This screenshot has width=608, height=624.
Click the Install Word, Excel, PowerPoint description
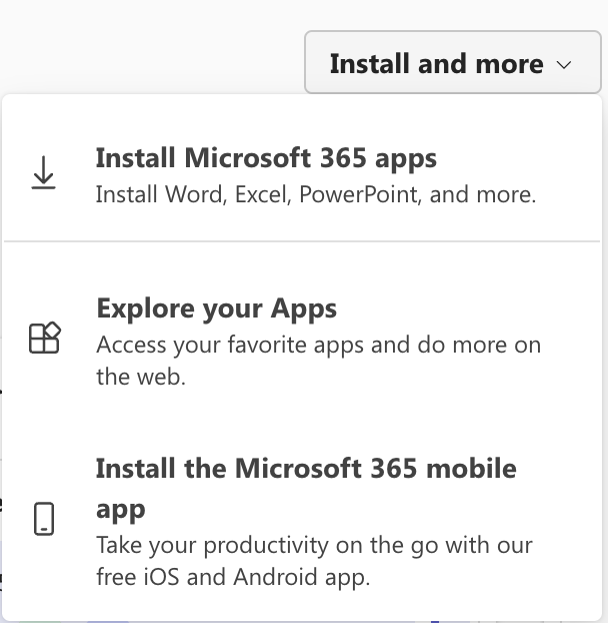coord(316,195)
